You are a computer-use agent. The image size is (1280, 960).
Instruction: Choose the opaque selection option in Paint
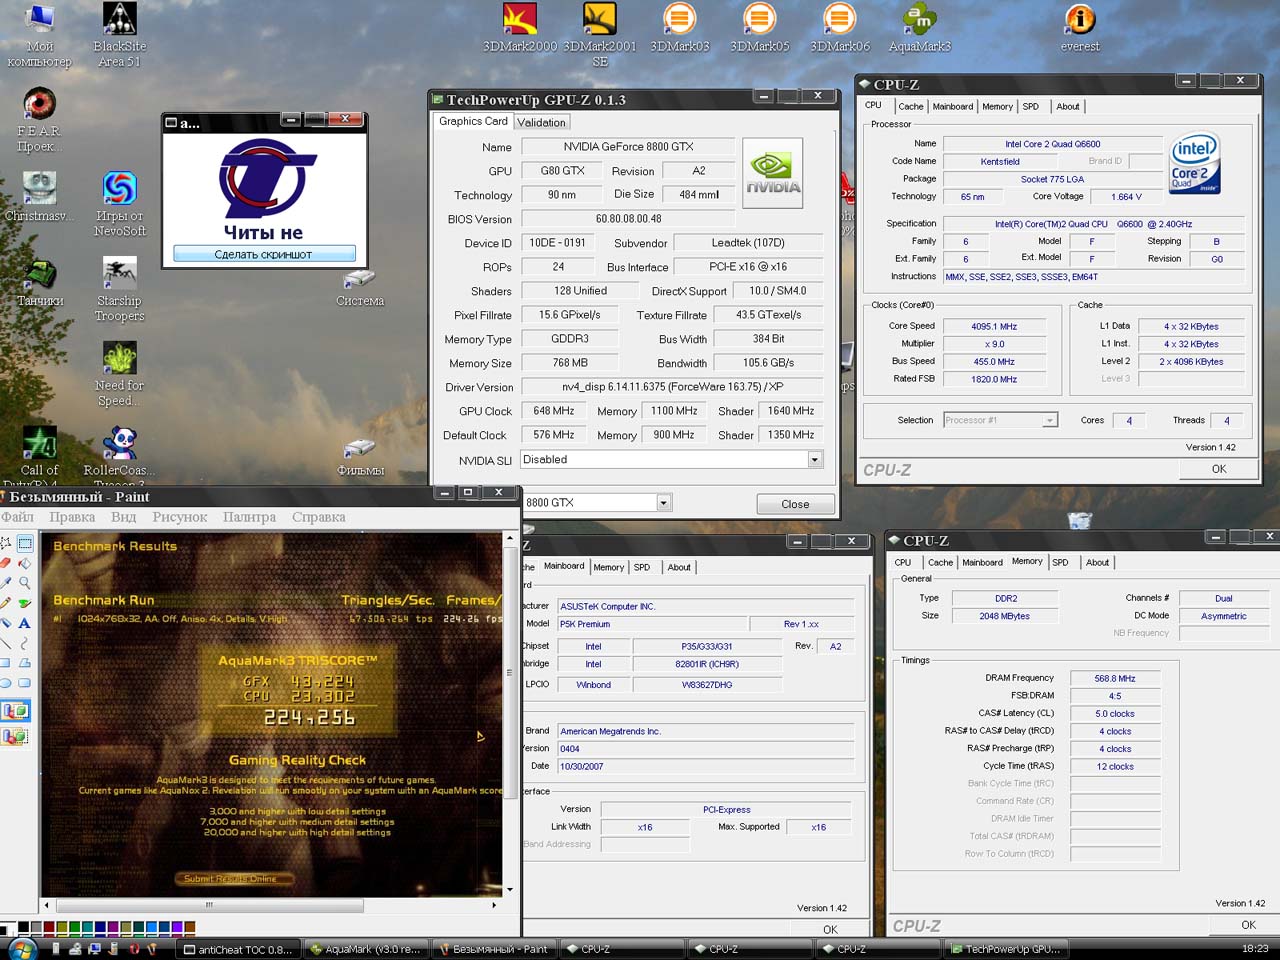[x=15, y=711]
